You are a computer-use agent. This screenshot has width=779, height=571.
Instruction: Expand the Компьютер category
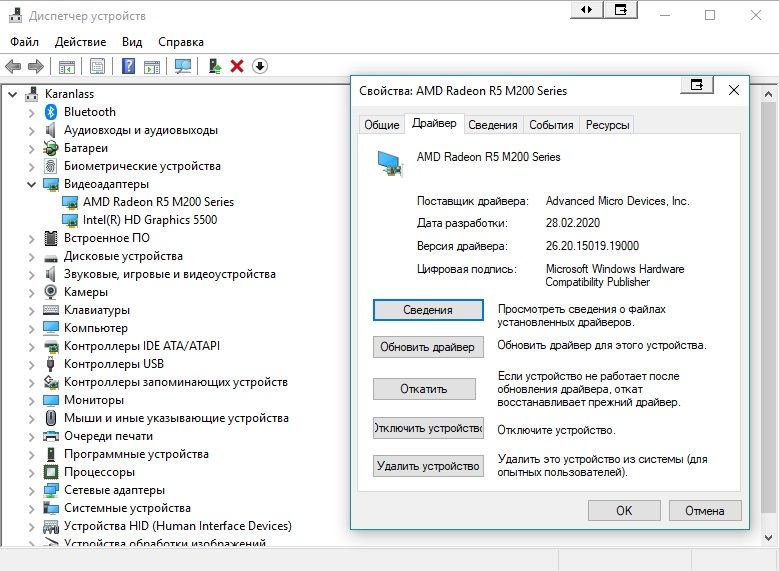tap(32, 329)
